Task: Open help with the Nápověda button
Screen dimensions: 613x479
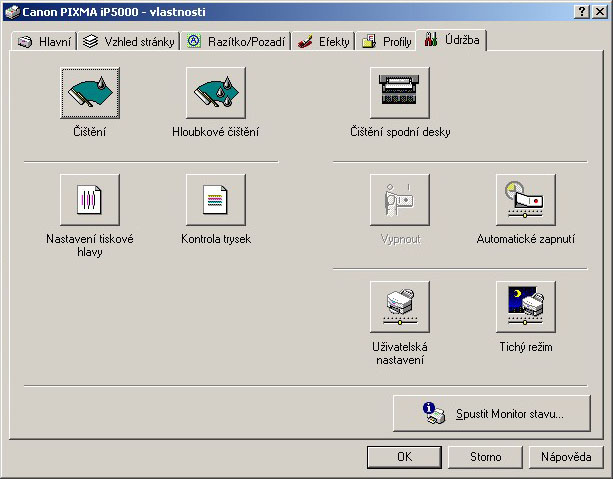Action: click(x=566, y=457)
